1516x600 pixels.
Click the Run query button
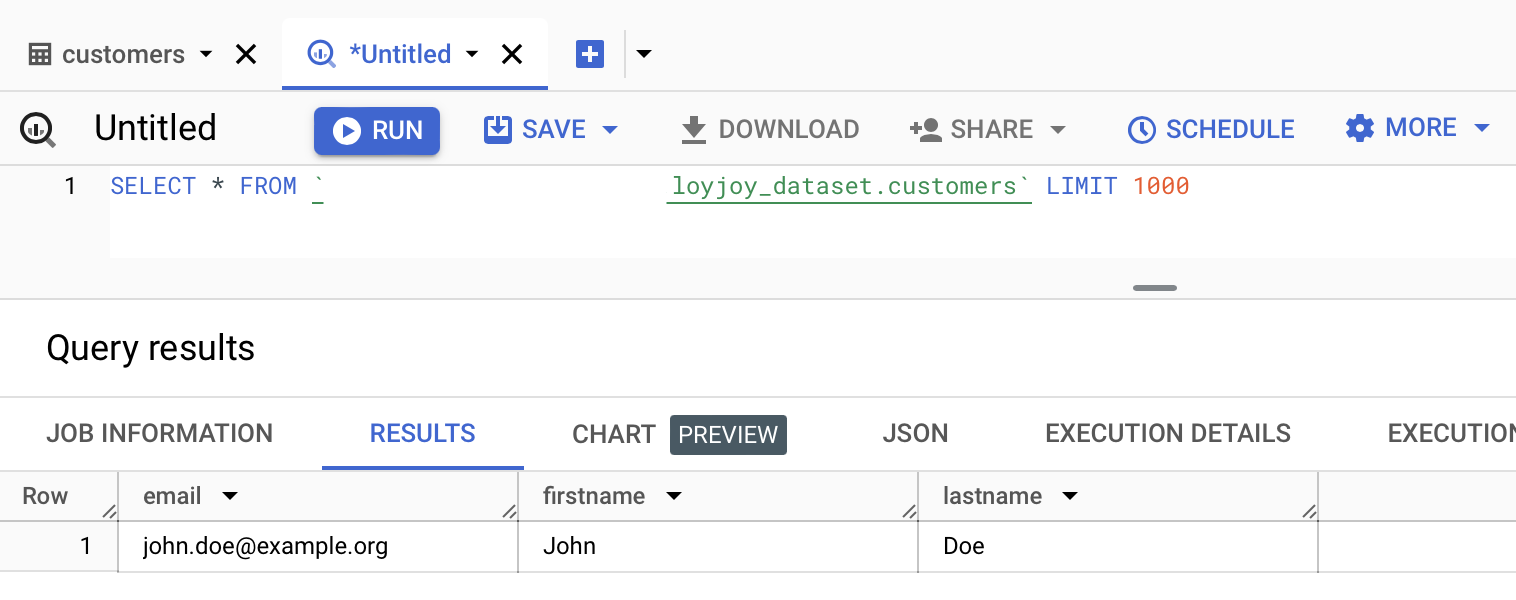(377, 131)
